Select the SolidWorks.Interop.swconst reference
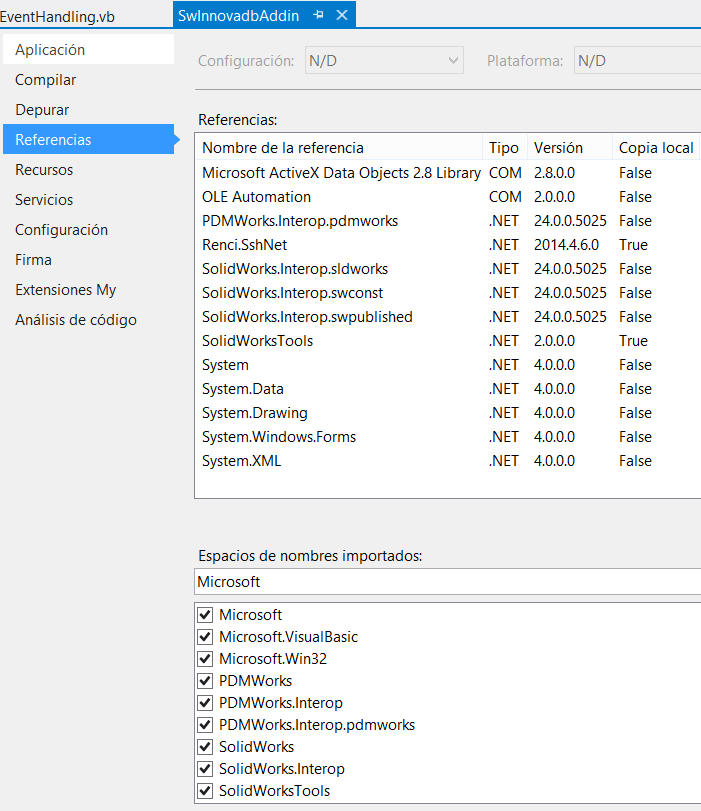The image size is (701, 811). (x=448, y=293)
